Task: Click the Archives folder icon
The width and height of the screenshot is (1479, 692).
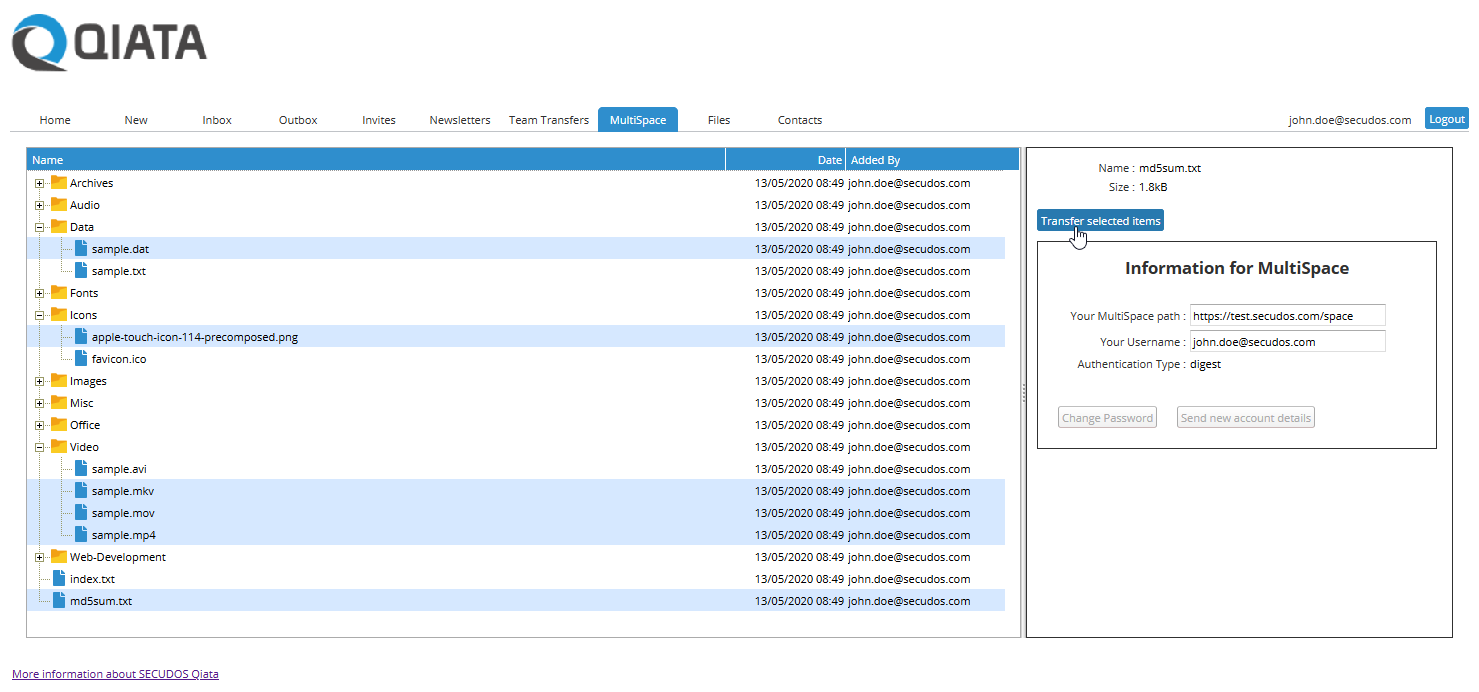Action: coord(59,183)
